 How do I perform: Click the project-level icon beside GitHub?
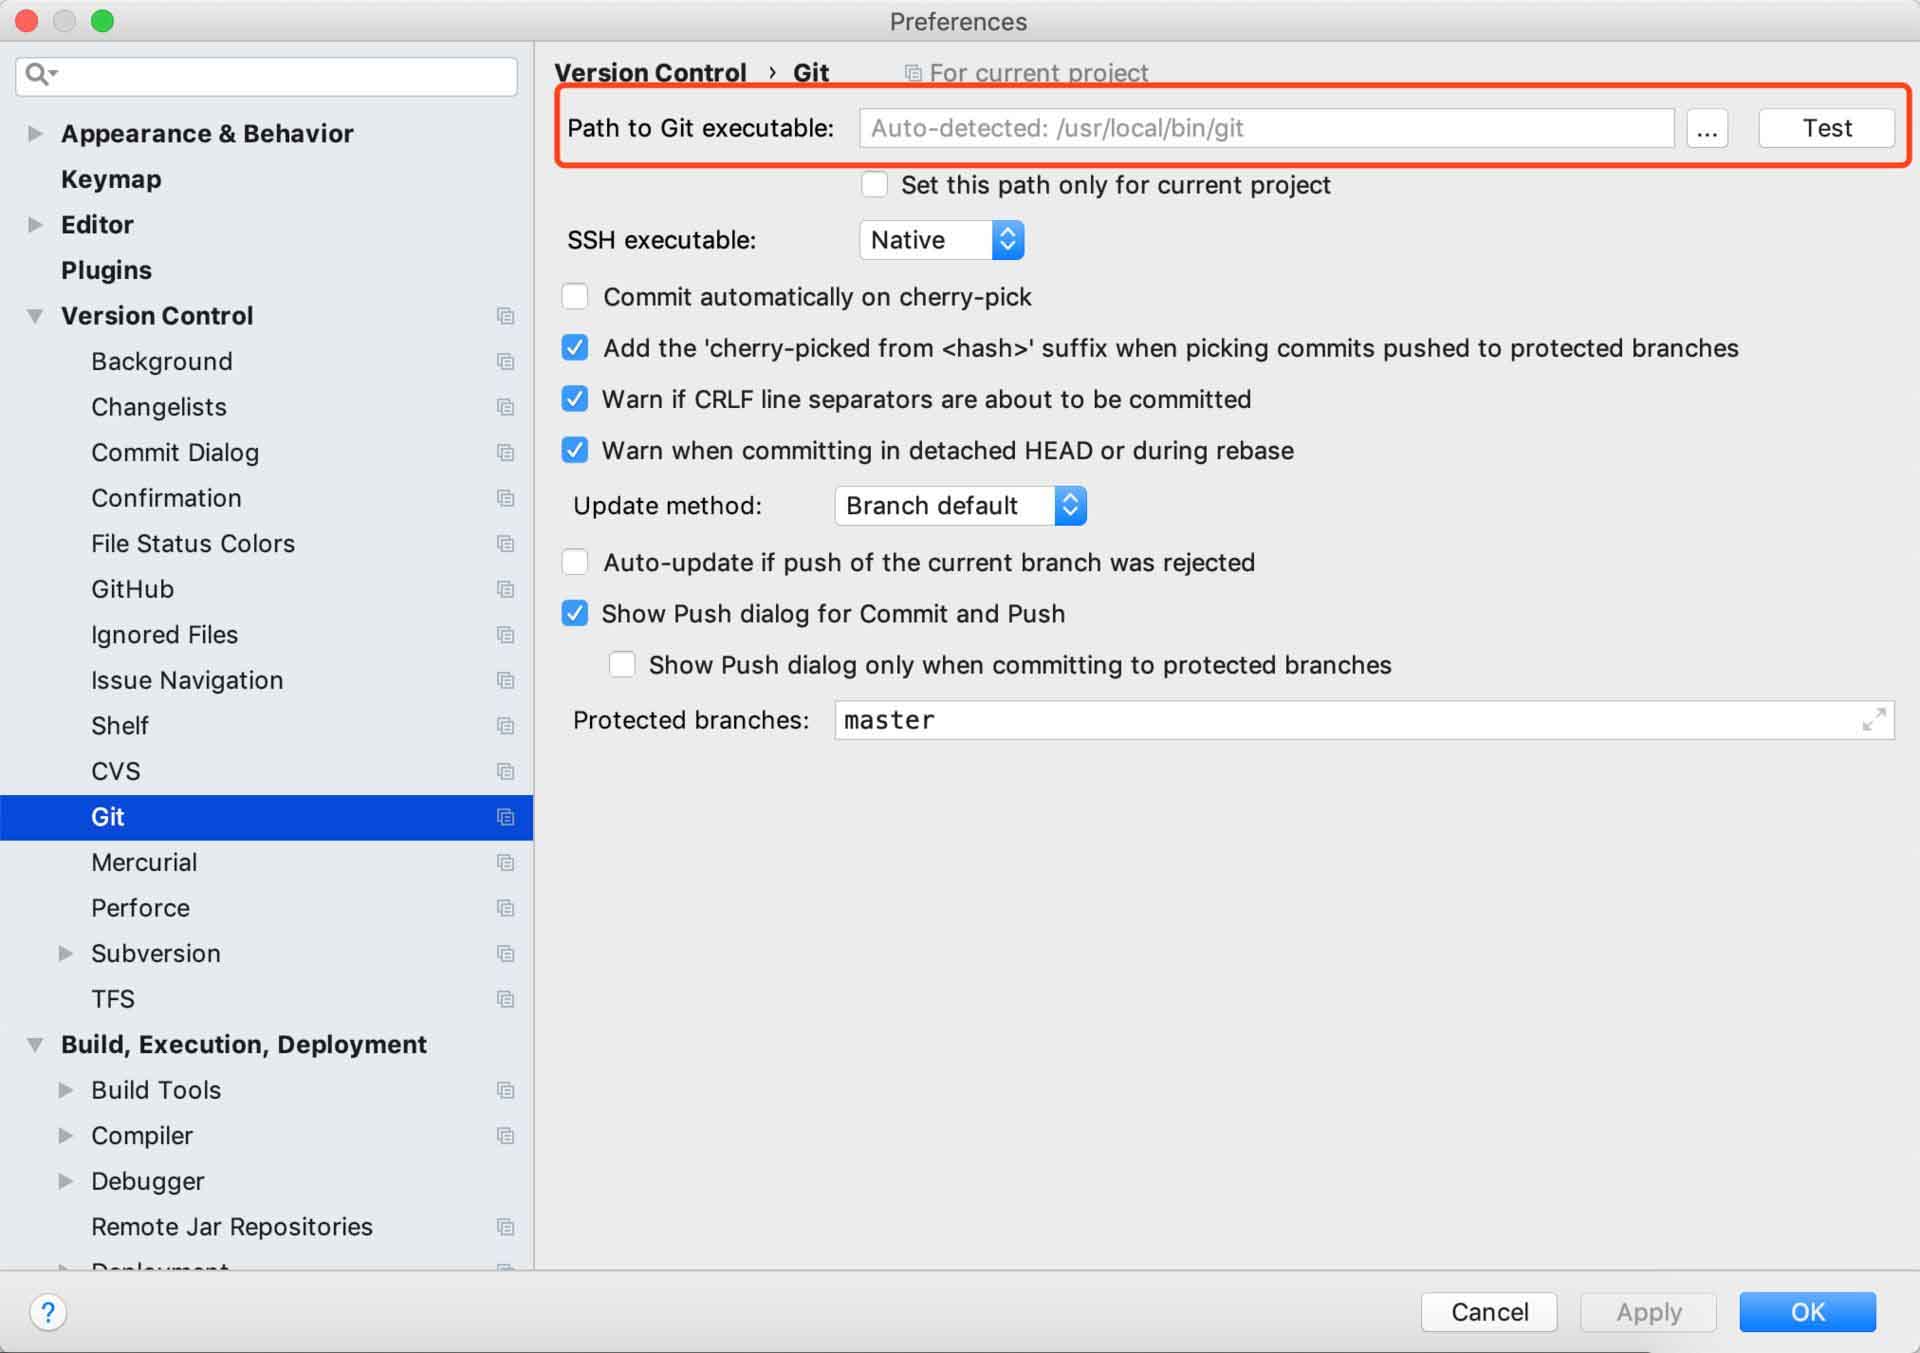[x=505, y=589]
